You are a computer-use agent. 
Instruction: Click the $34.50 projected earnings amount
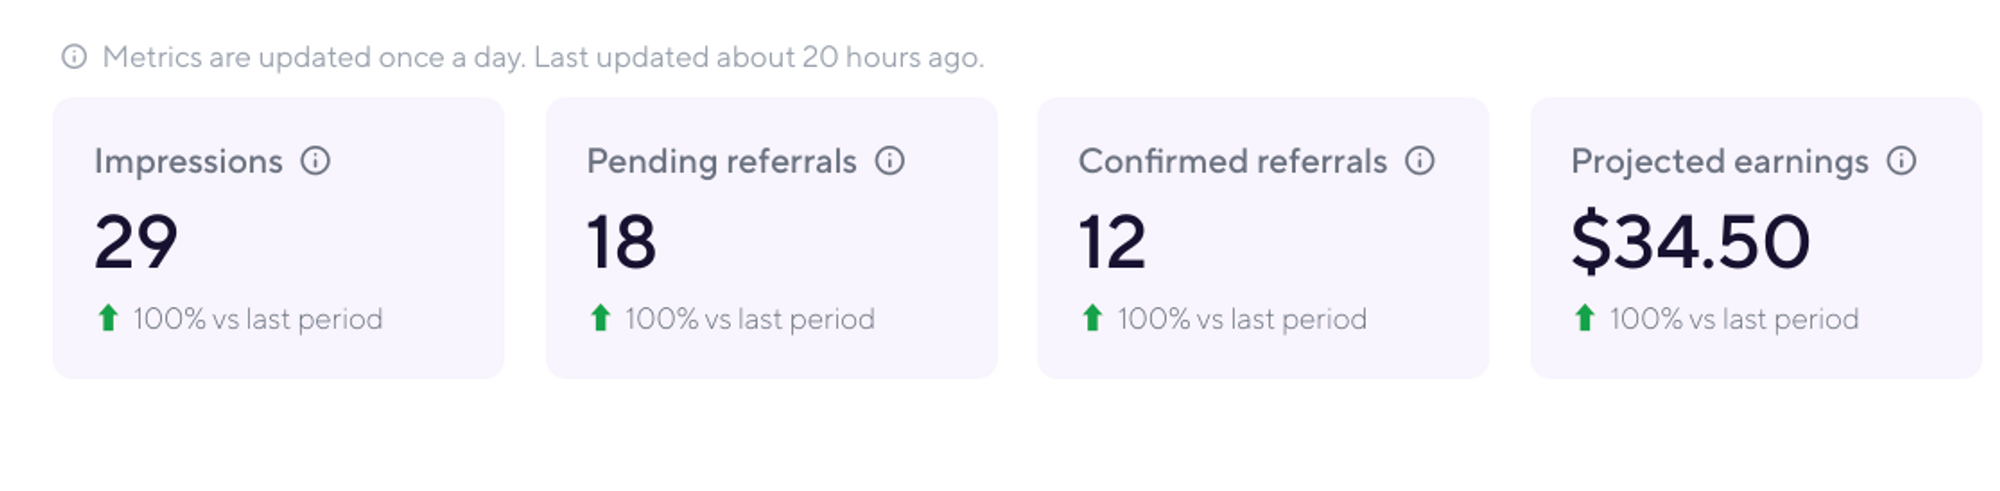point(1690,242)
